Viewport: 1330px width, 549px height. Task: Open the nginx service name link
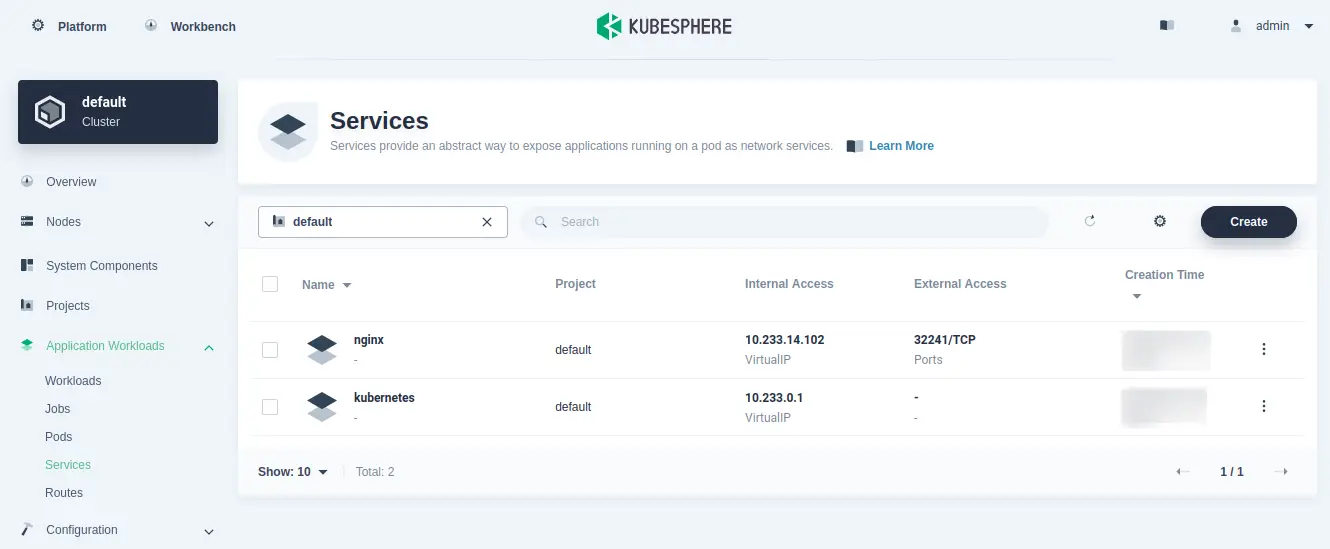click(369, 340)
